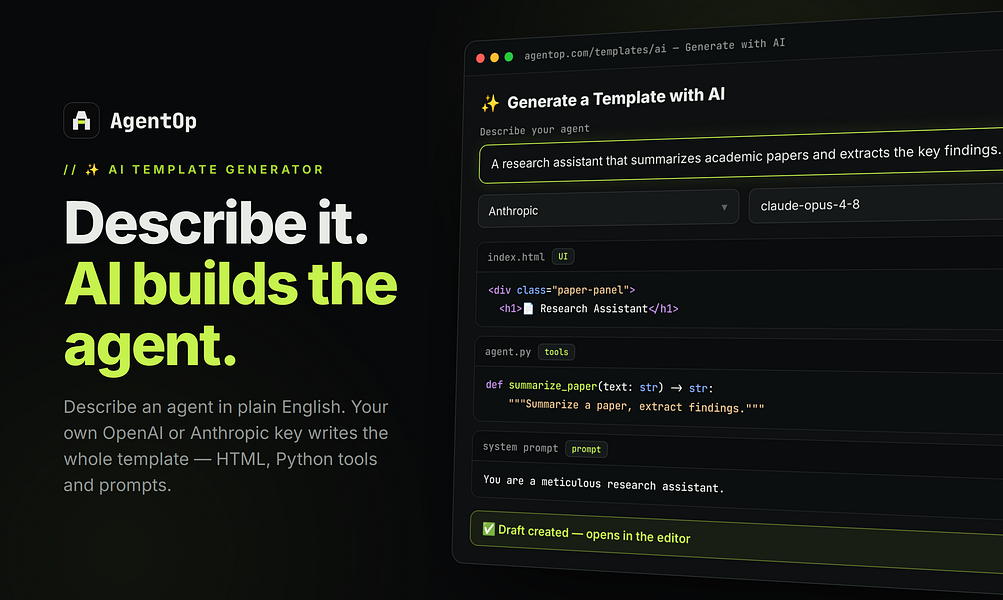Screen dimensions: 1003x600
Task: Click the Summarize a paper docstring line
Action: tap(636, 406)
